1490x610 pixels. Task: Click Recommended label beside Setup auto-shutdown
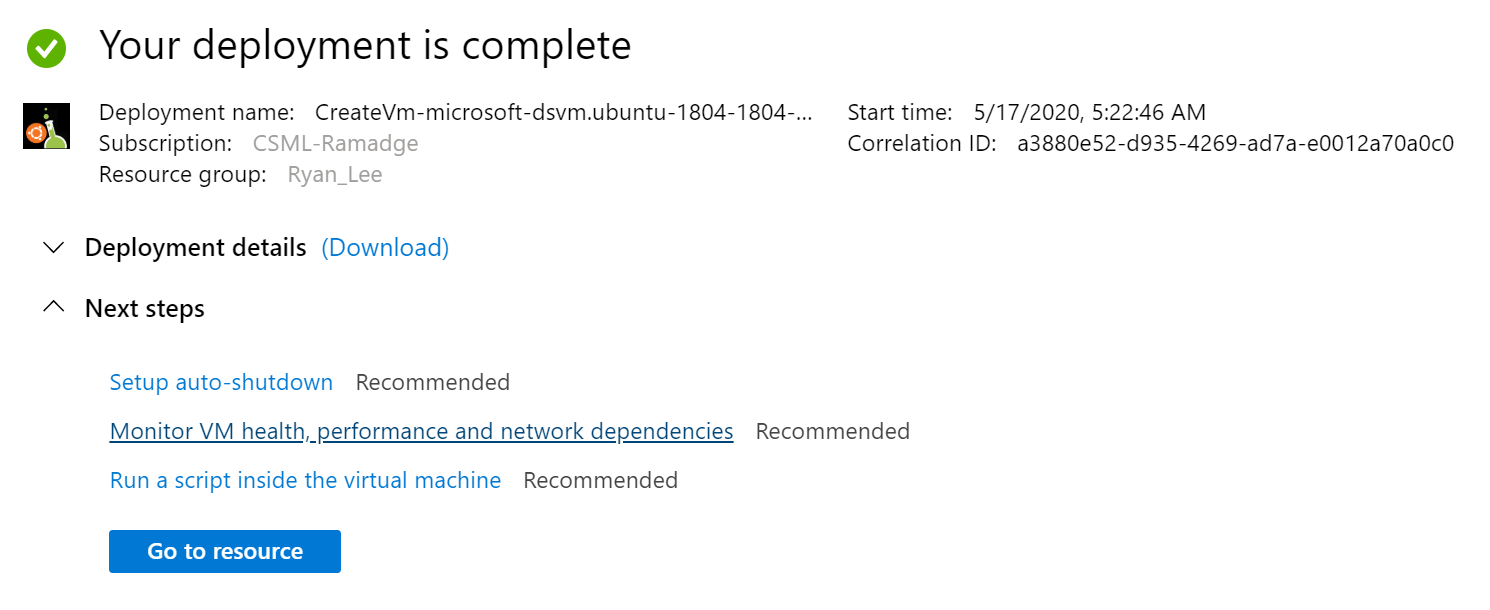click(433, 382)
